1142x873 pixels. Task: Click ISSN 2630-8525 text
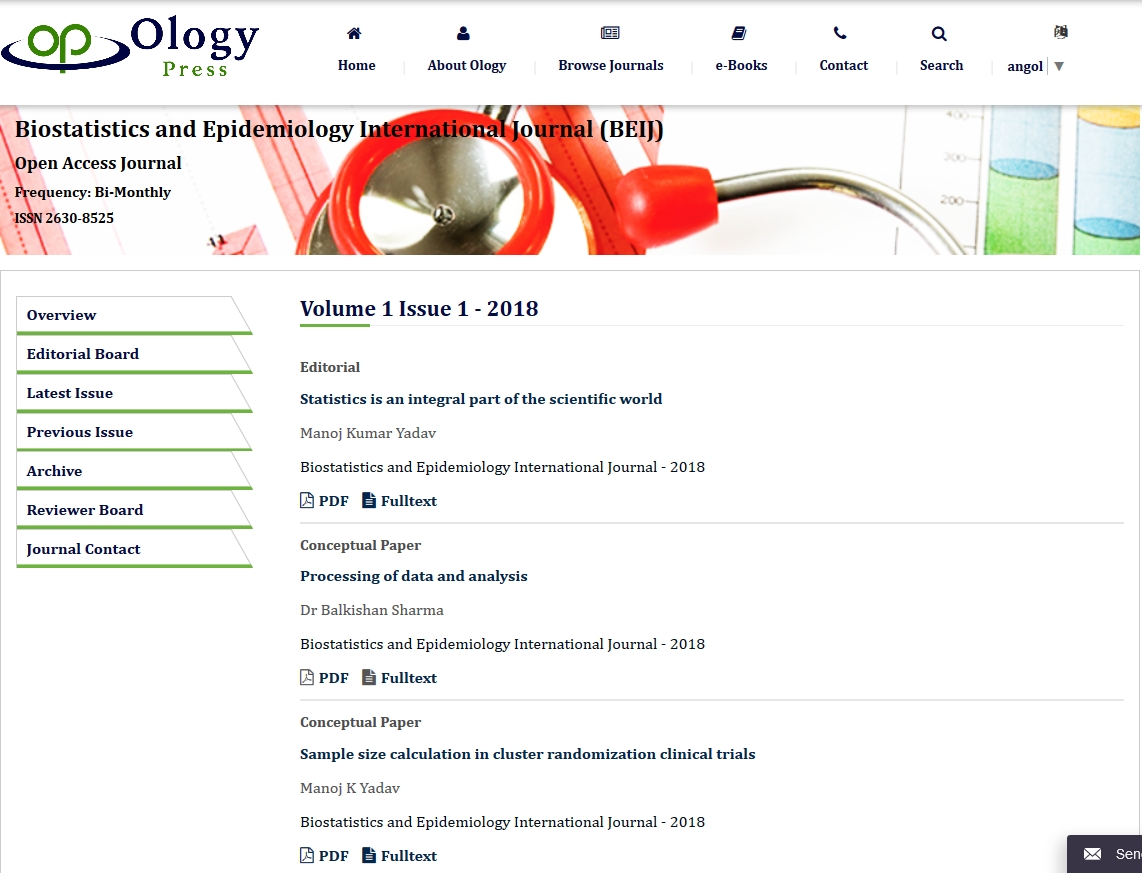64,218
